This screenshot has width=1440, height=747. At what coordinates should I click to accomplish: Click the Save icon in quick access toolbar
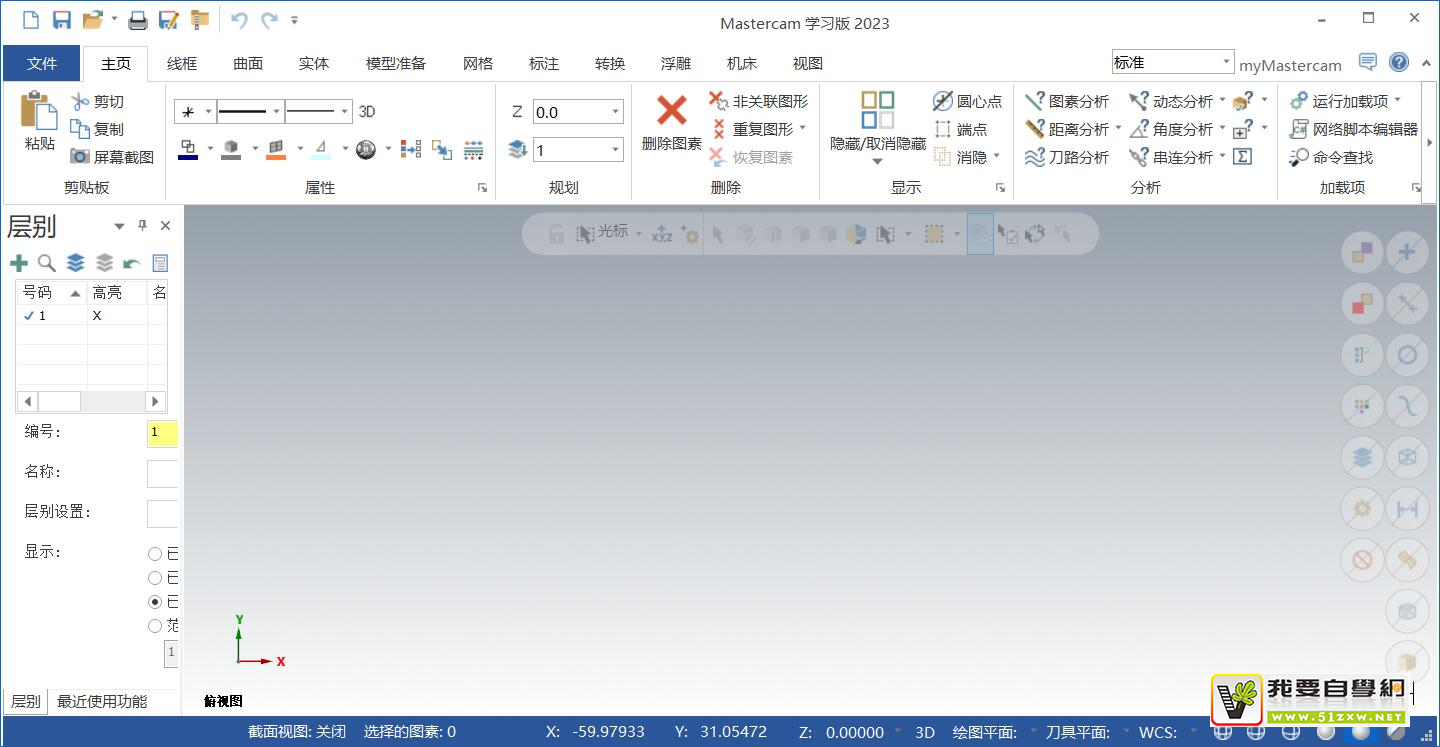pos(61,20)
